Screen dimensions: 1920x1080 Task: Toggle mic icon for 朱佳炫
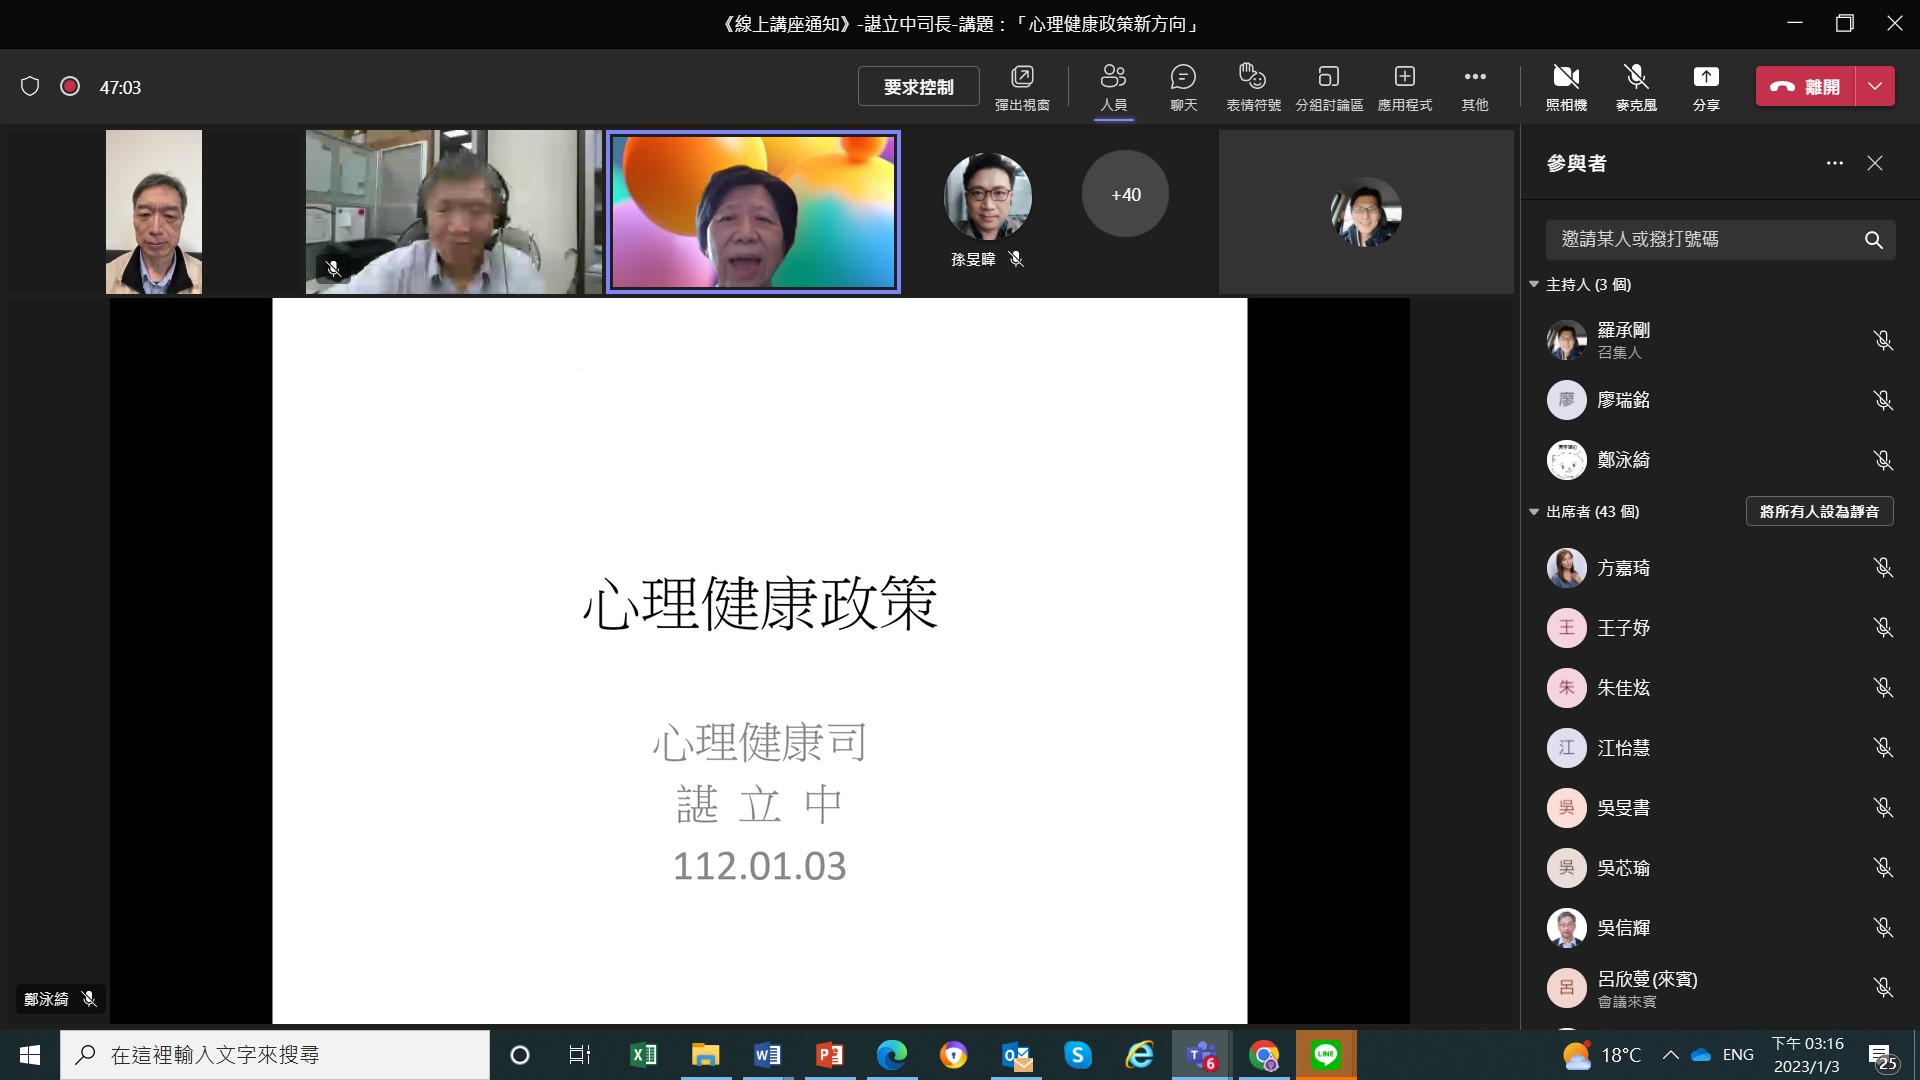coord(1883,688)
